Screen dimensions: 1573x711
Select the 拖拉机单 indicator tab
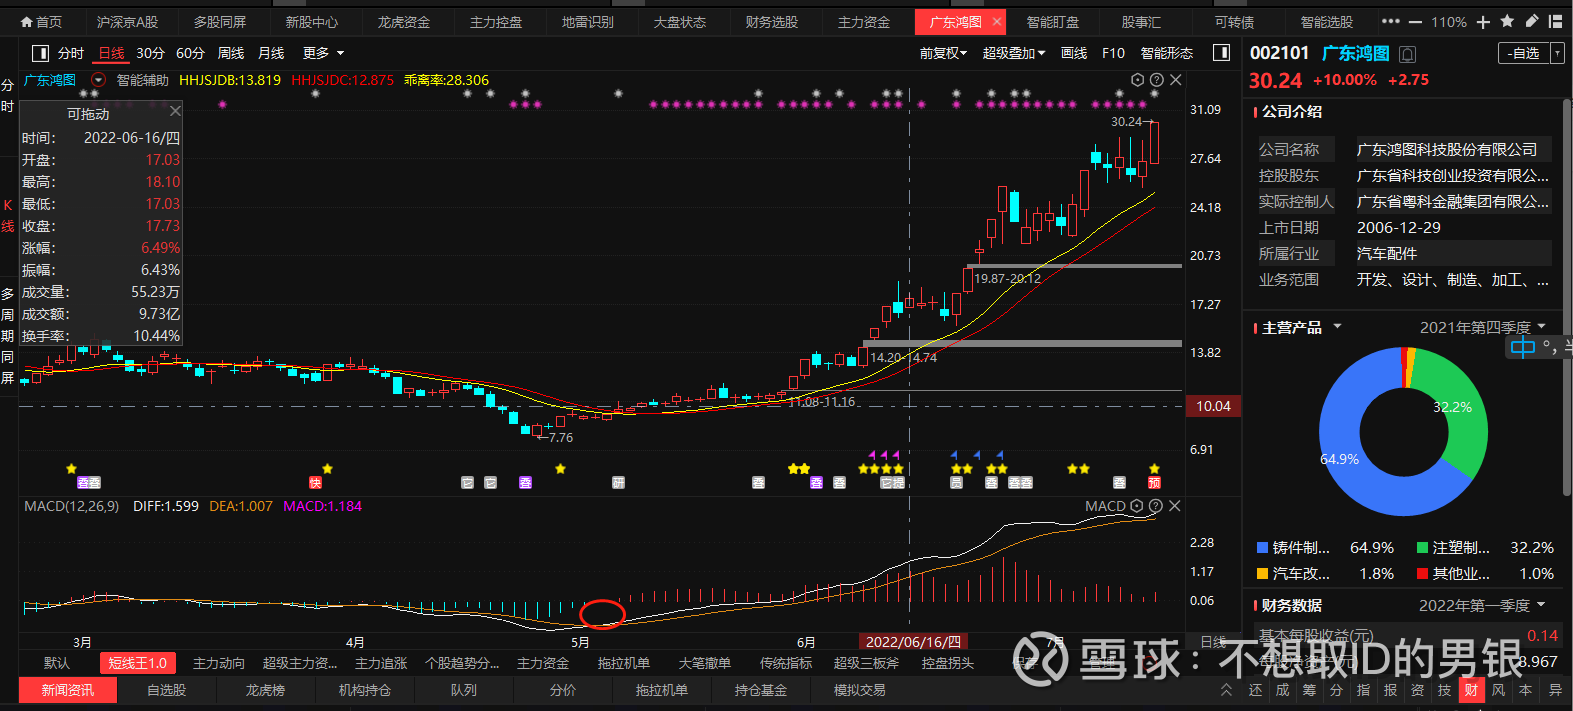(x=623, y=663)
